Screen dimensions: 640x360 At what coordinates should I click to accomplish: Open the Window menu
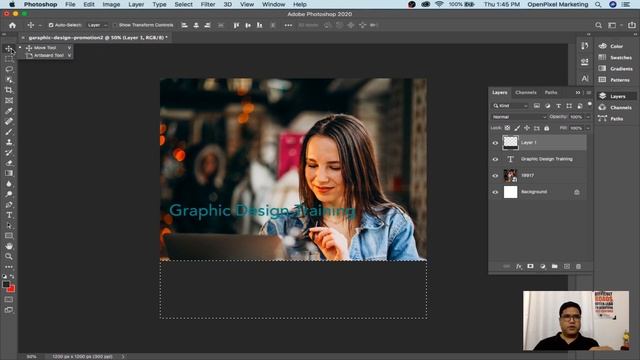[x=273, y=4]
